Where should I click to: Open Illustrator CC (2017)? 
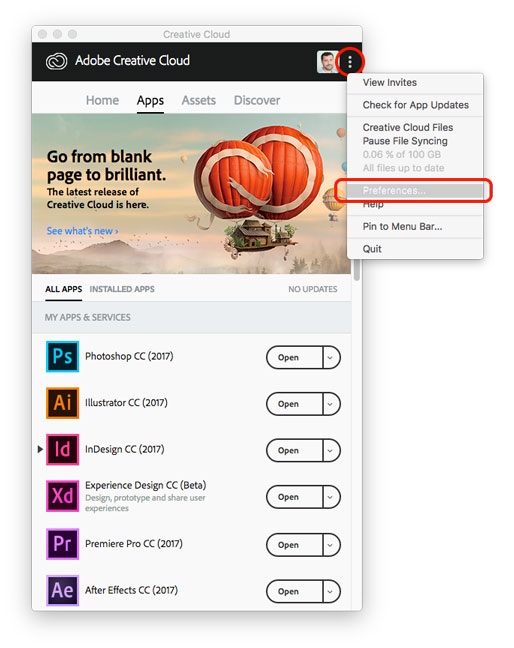point(294,404)
